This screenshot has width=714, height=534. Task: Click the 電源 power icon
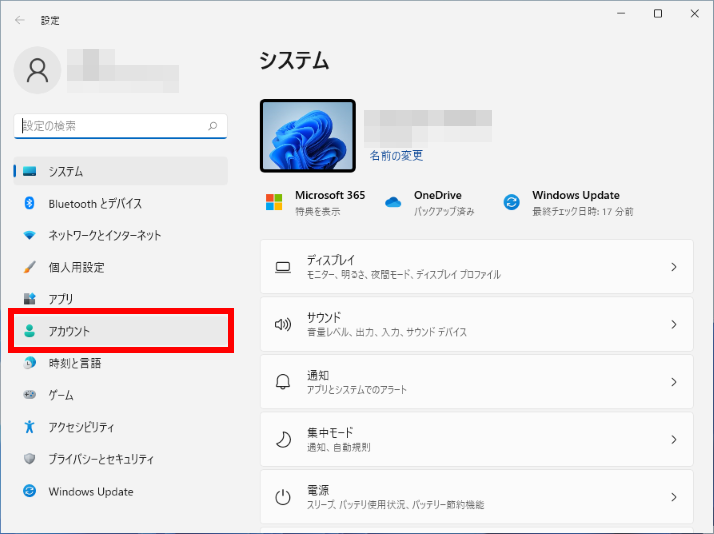(x=283, y=497)
